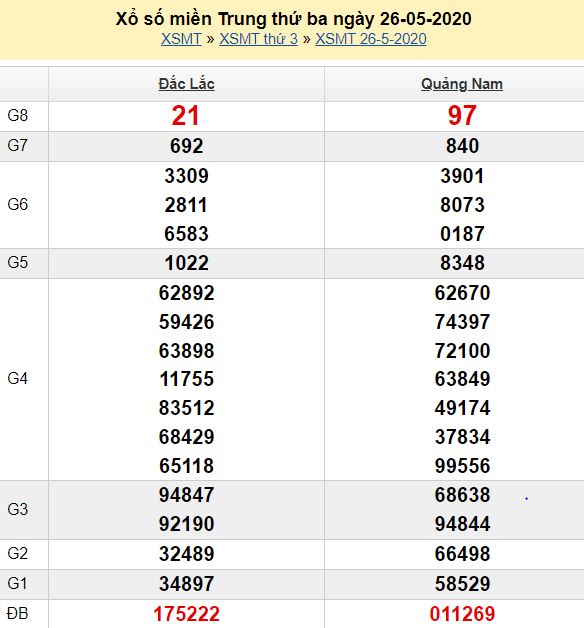
Task: Select Quảng Nam G8 result 97
Action: [462, 116]
